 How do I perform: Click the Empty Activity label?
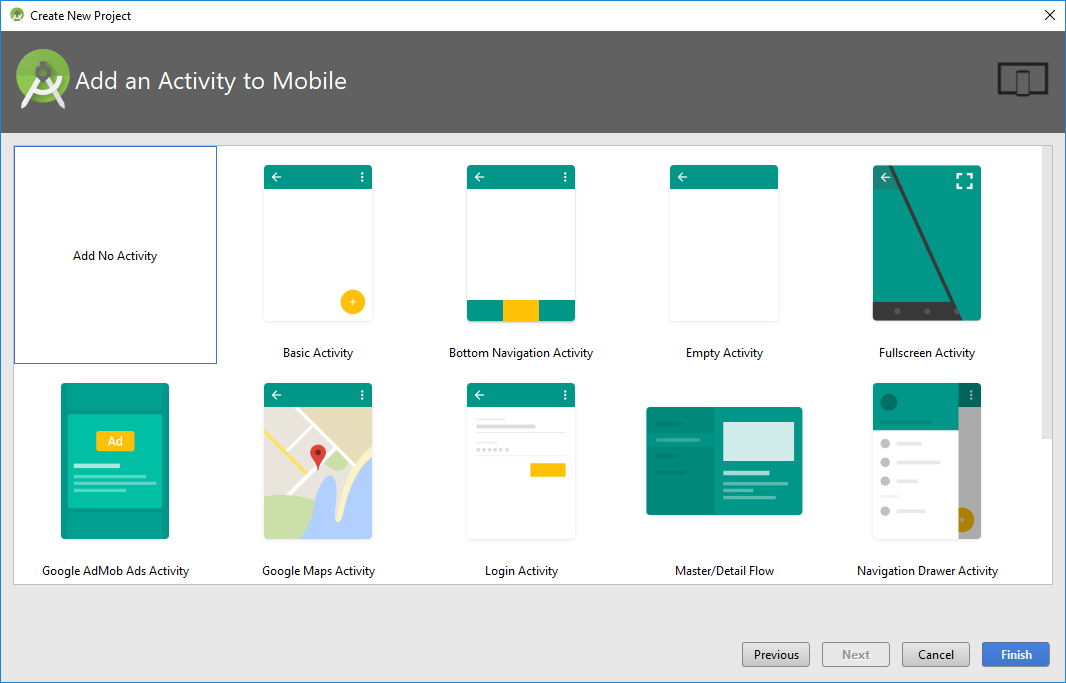724,353
